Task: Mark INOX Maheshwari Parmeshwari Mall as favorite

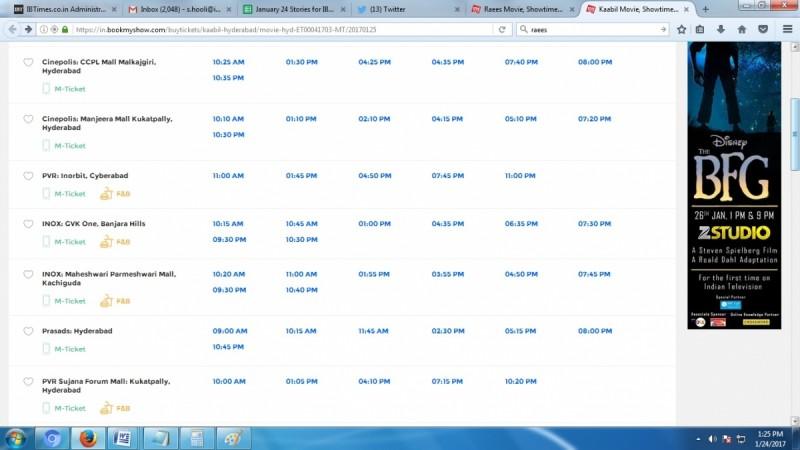Action: (x=28, y=274)
